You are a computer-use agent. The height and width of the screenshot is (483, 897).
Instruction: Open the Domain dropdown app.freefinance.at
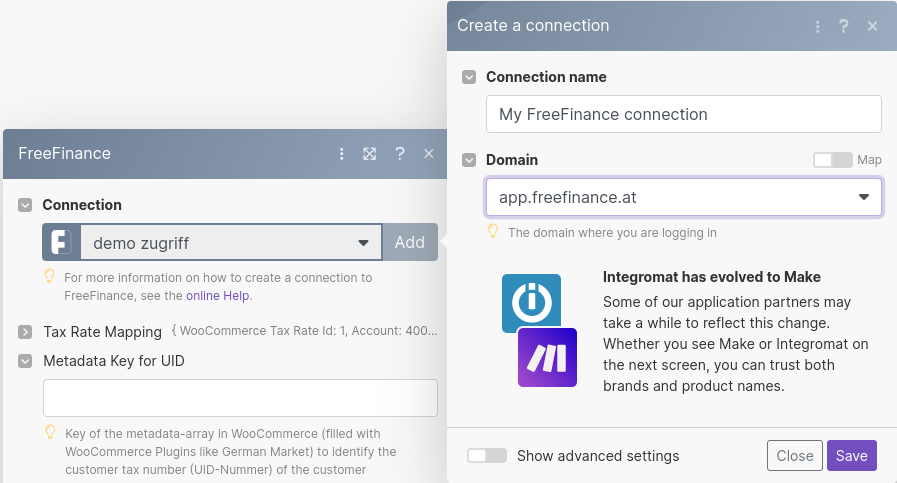pyautogui.click(x=683, y=197)
